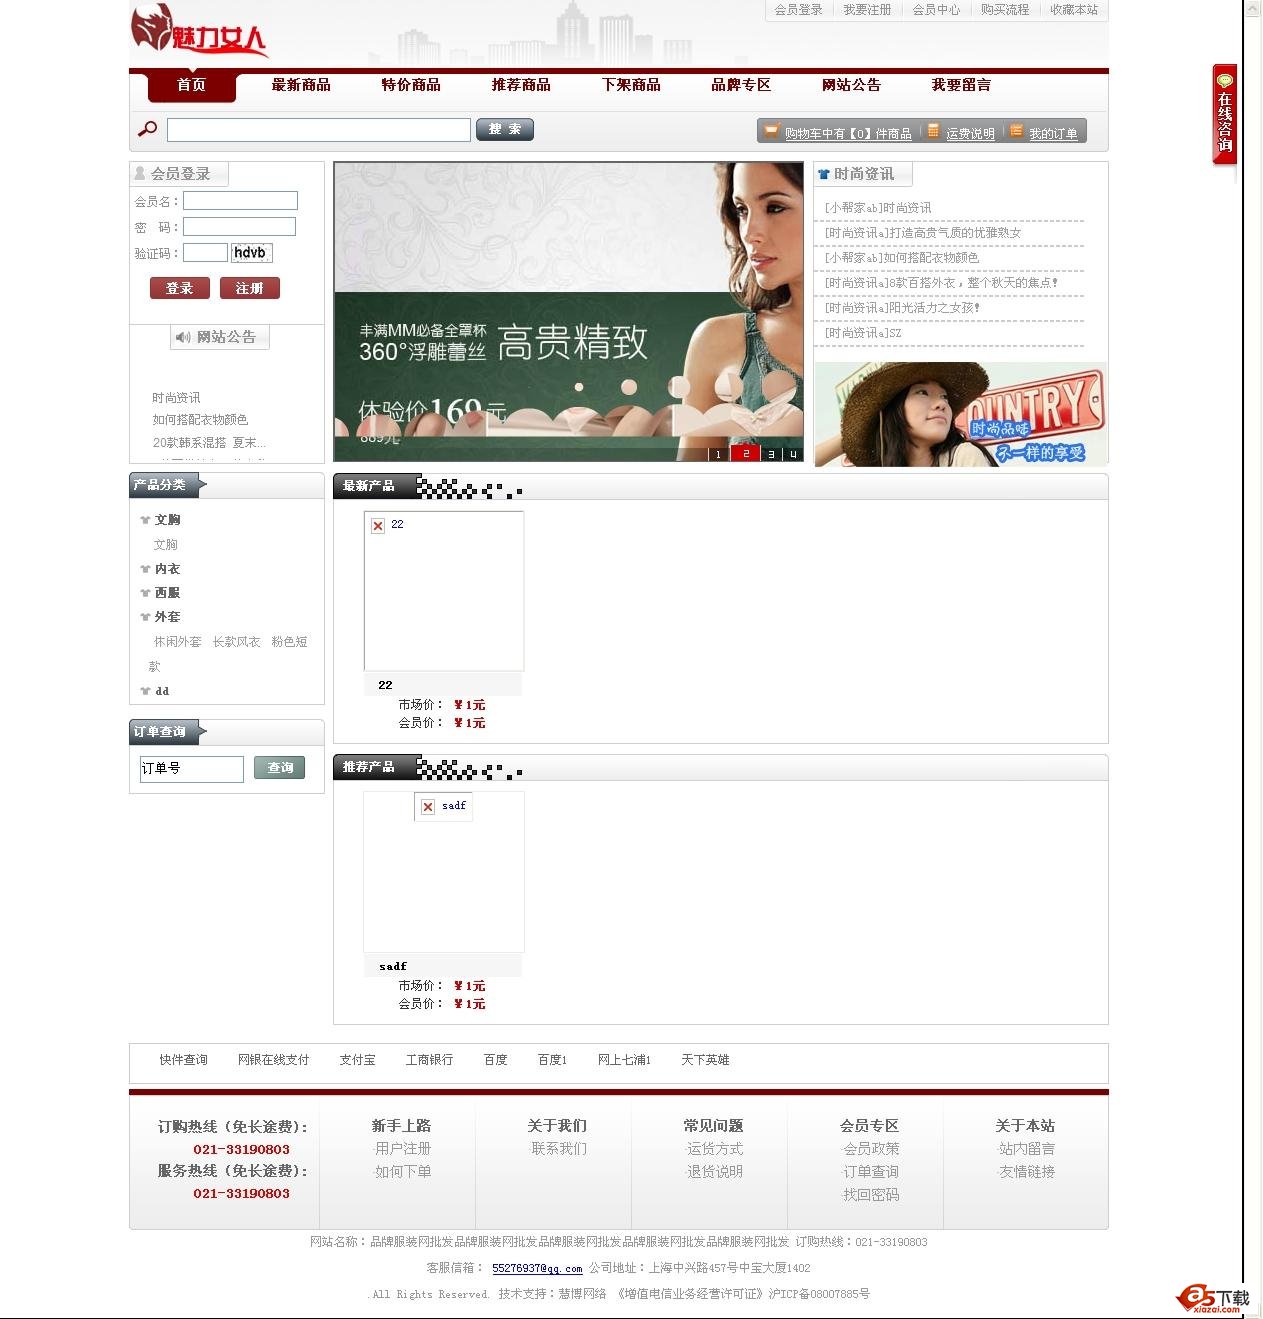Select bold 文胸 parent category

[167, 520]
